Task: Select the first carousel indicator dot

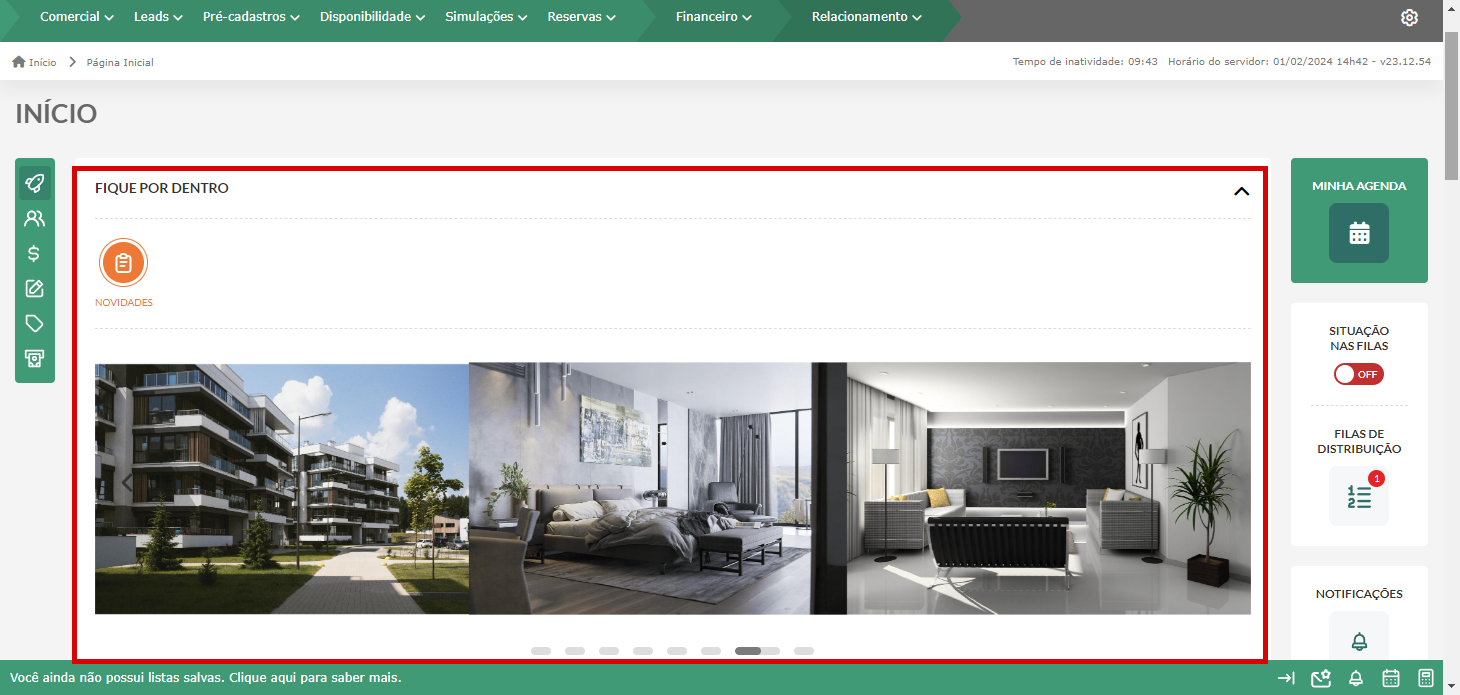Action: point(541,651)
